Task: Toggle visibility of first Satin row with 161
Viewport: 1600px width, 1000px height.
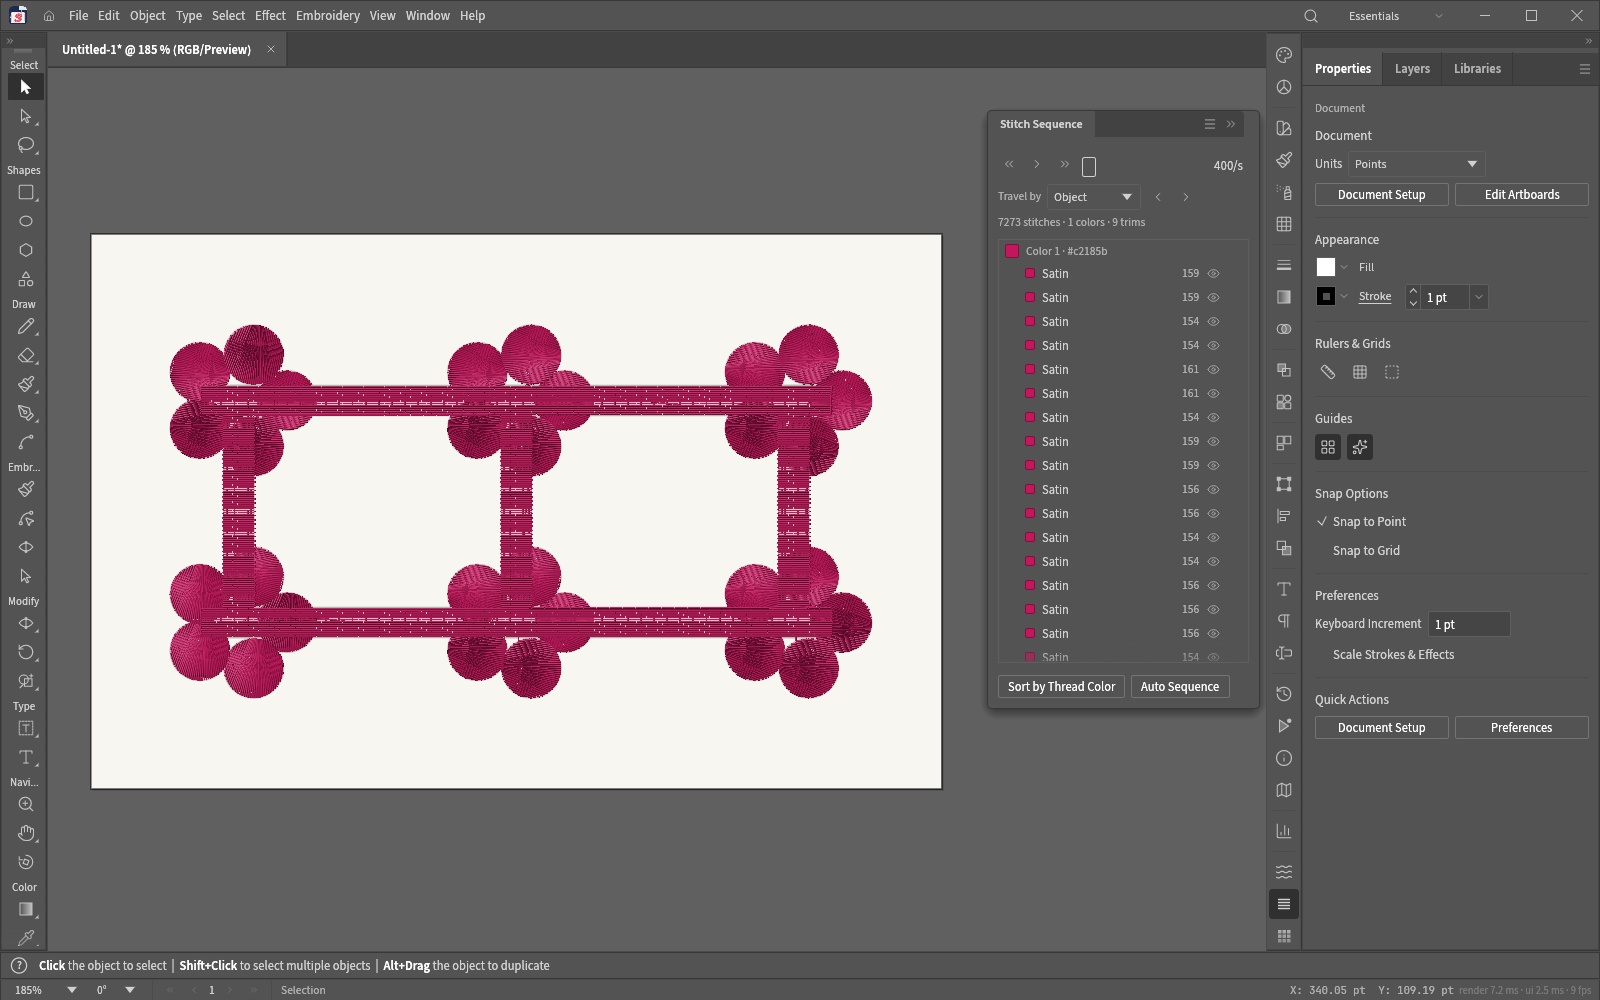Action: point(1213,369)
